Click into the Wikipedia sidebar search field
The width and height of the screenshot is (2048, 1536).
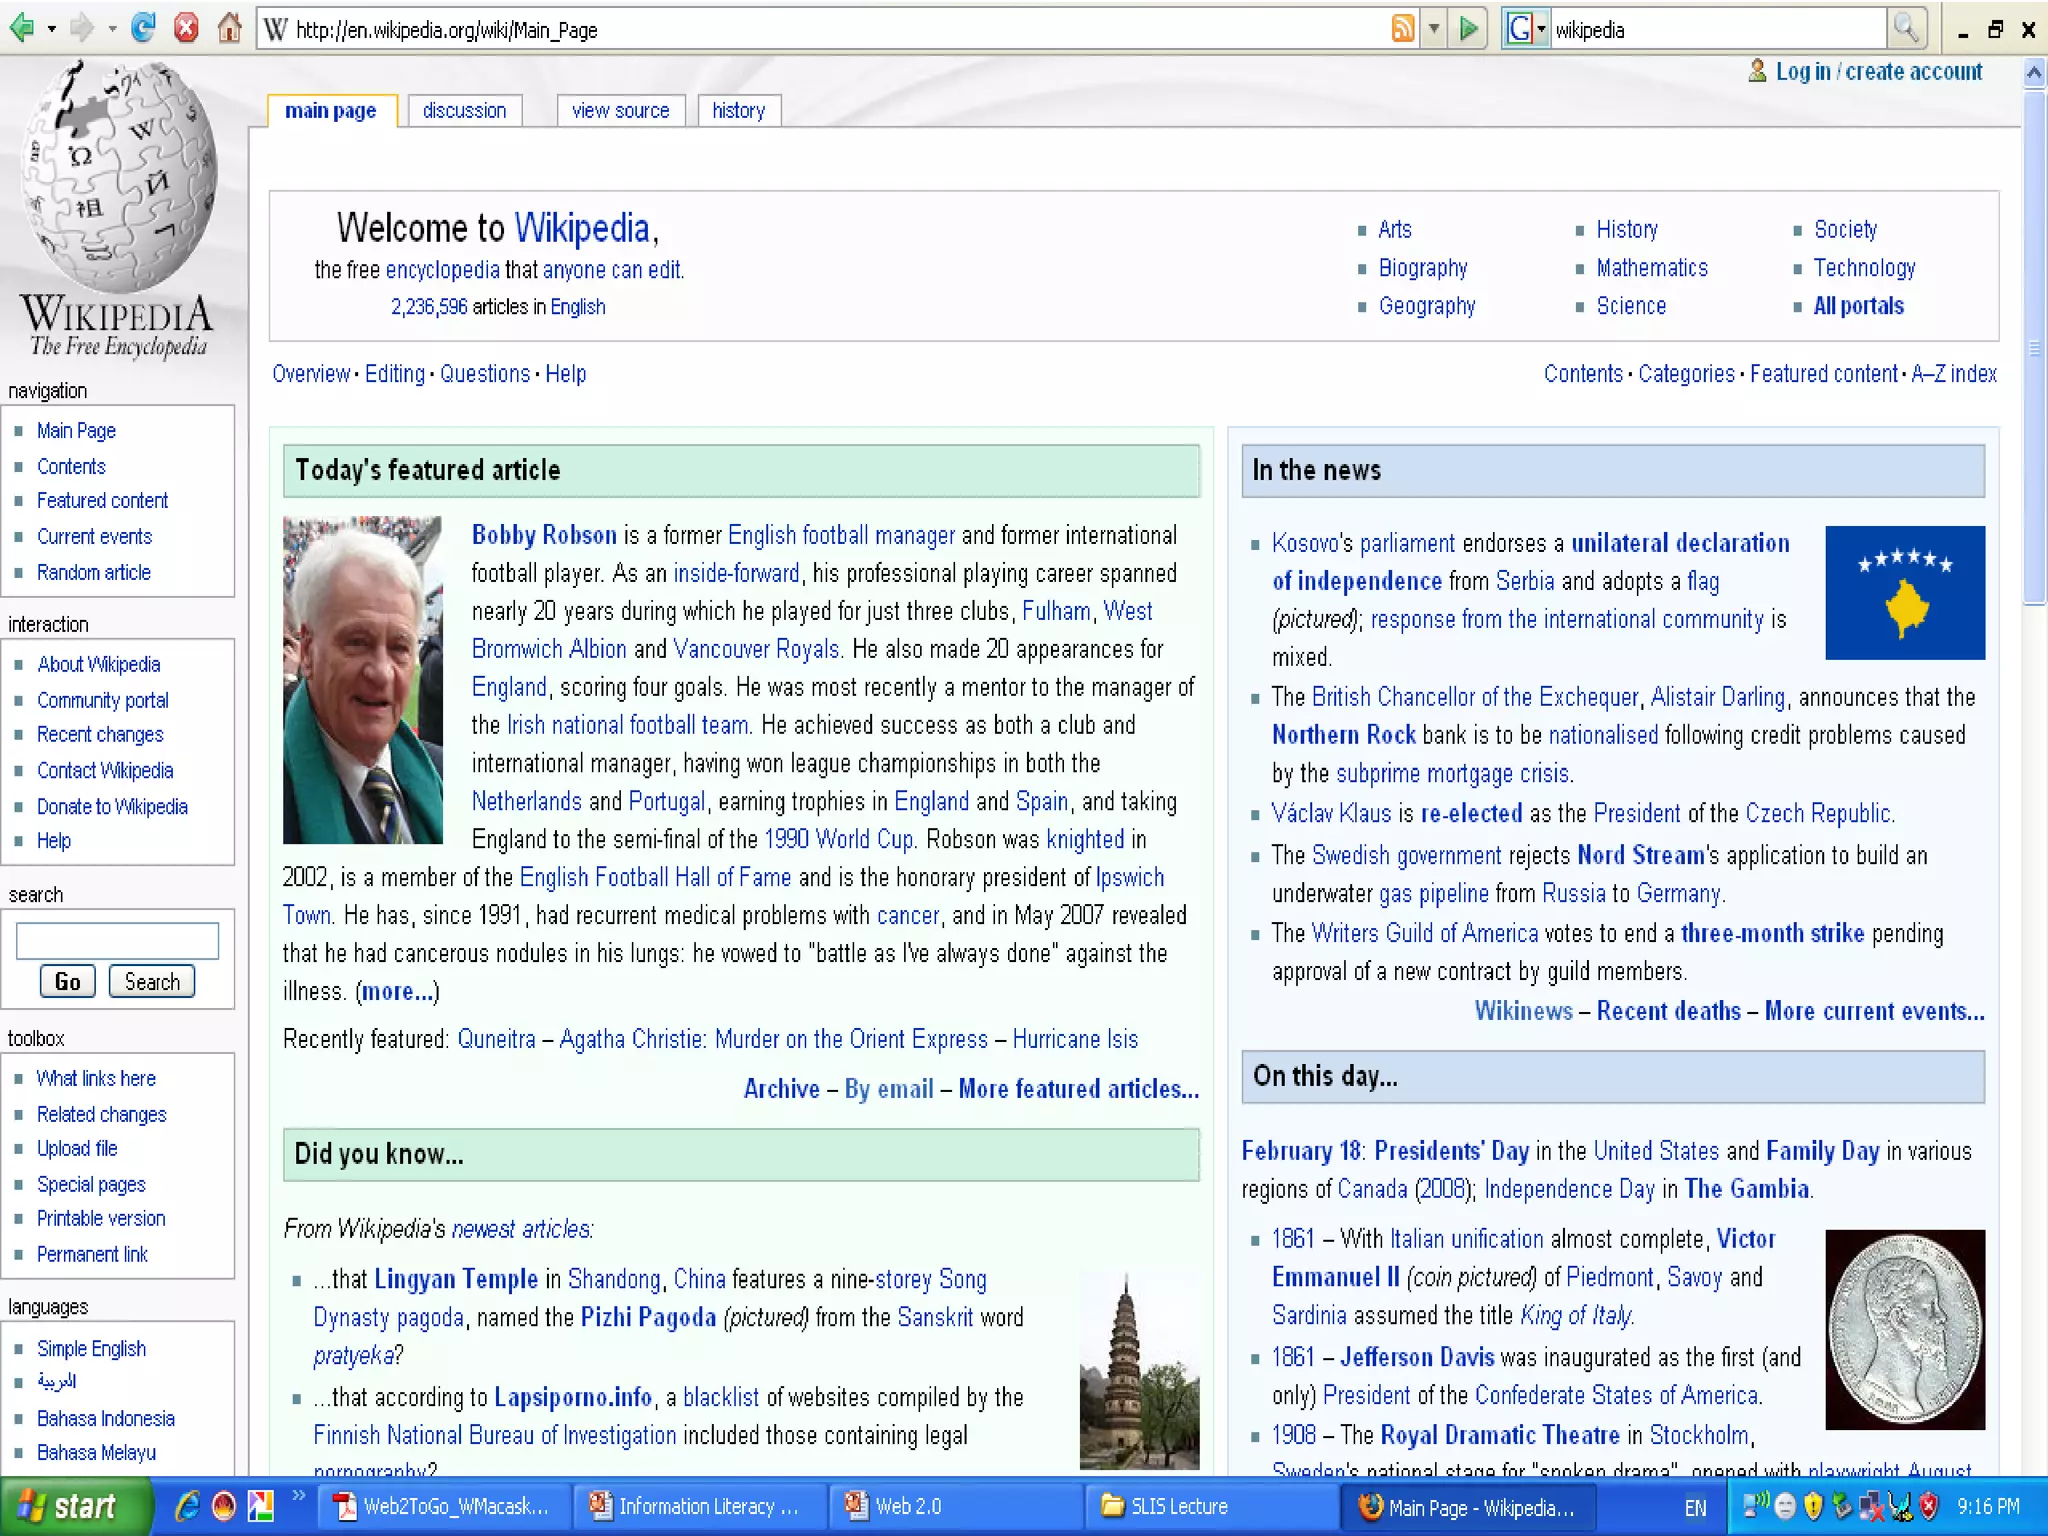click(117, 941)
